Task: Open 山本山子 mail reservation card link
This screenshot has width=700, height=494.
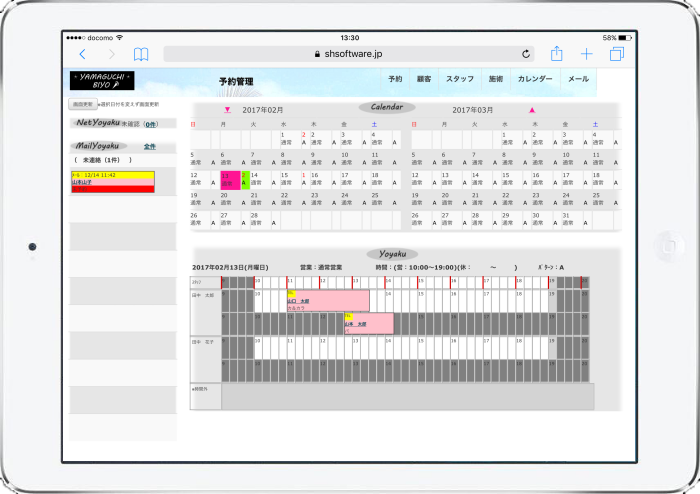Action: (82, 182)
